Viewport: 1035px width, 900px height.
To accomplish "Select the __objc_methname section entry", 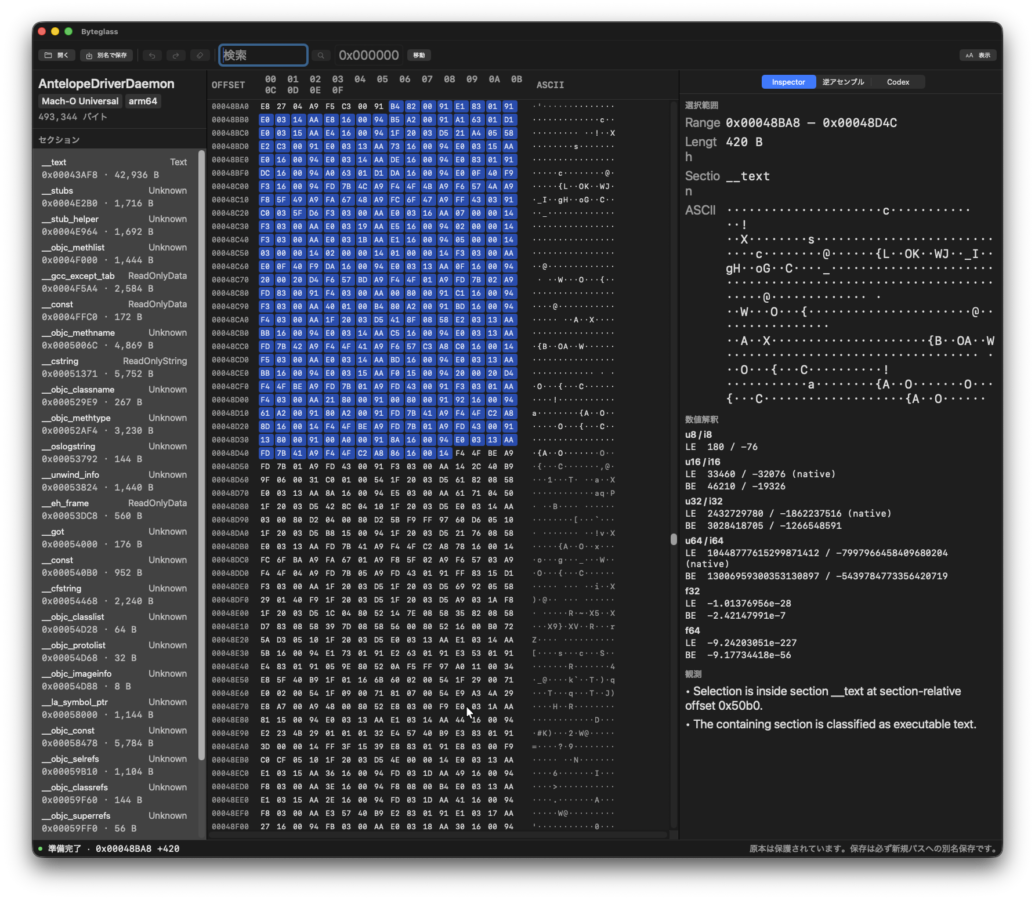I will coord(114,339).
